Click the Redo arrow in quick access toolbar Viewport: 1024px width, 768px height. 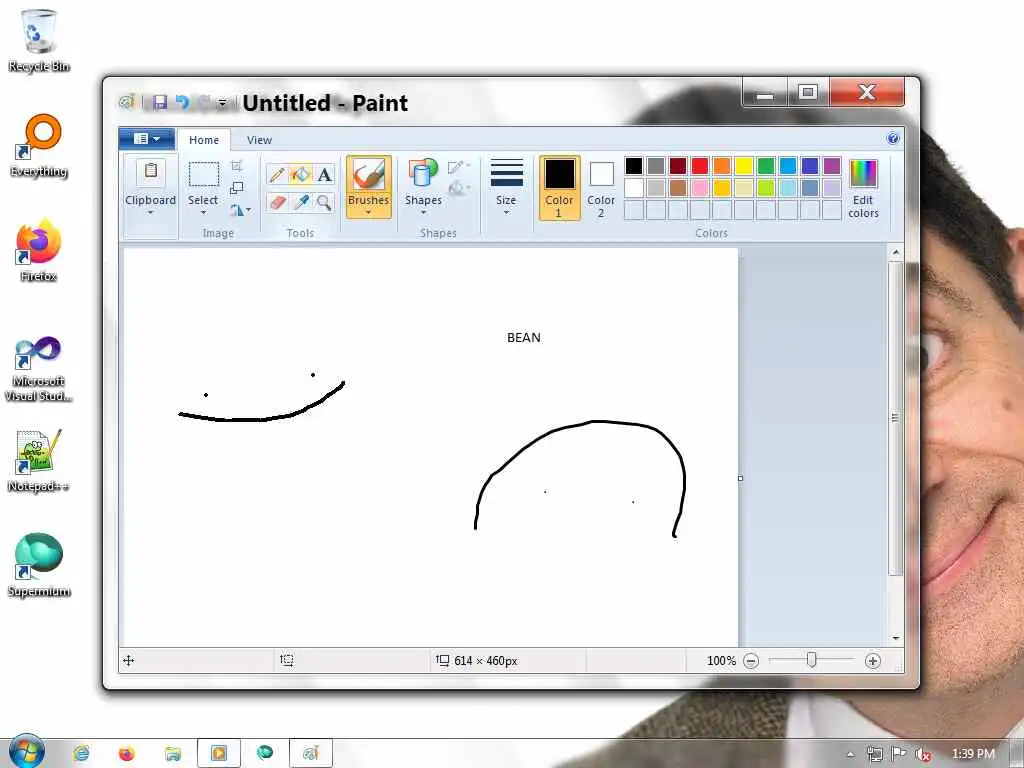[204, 102]
